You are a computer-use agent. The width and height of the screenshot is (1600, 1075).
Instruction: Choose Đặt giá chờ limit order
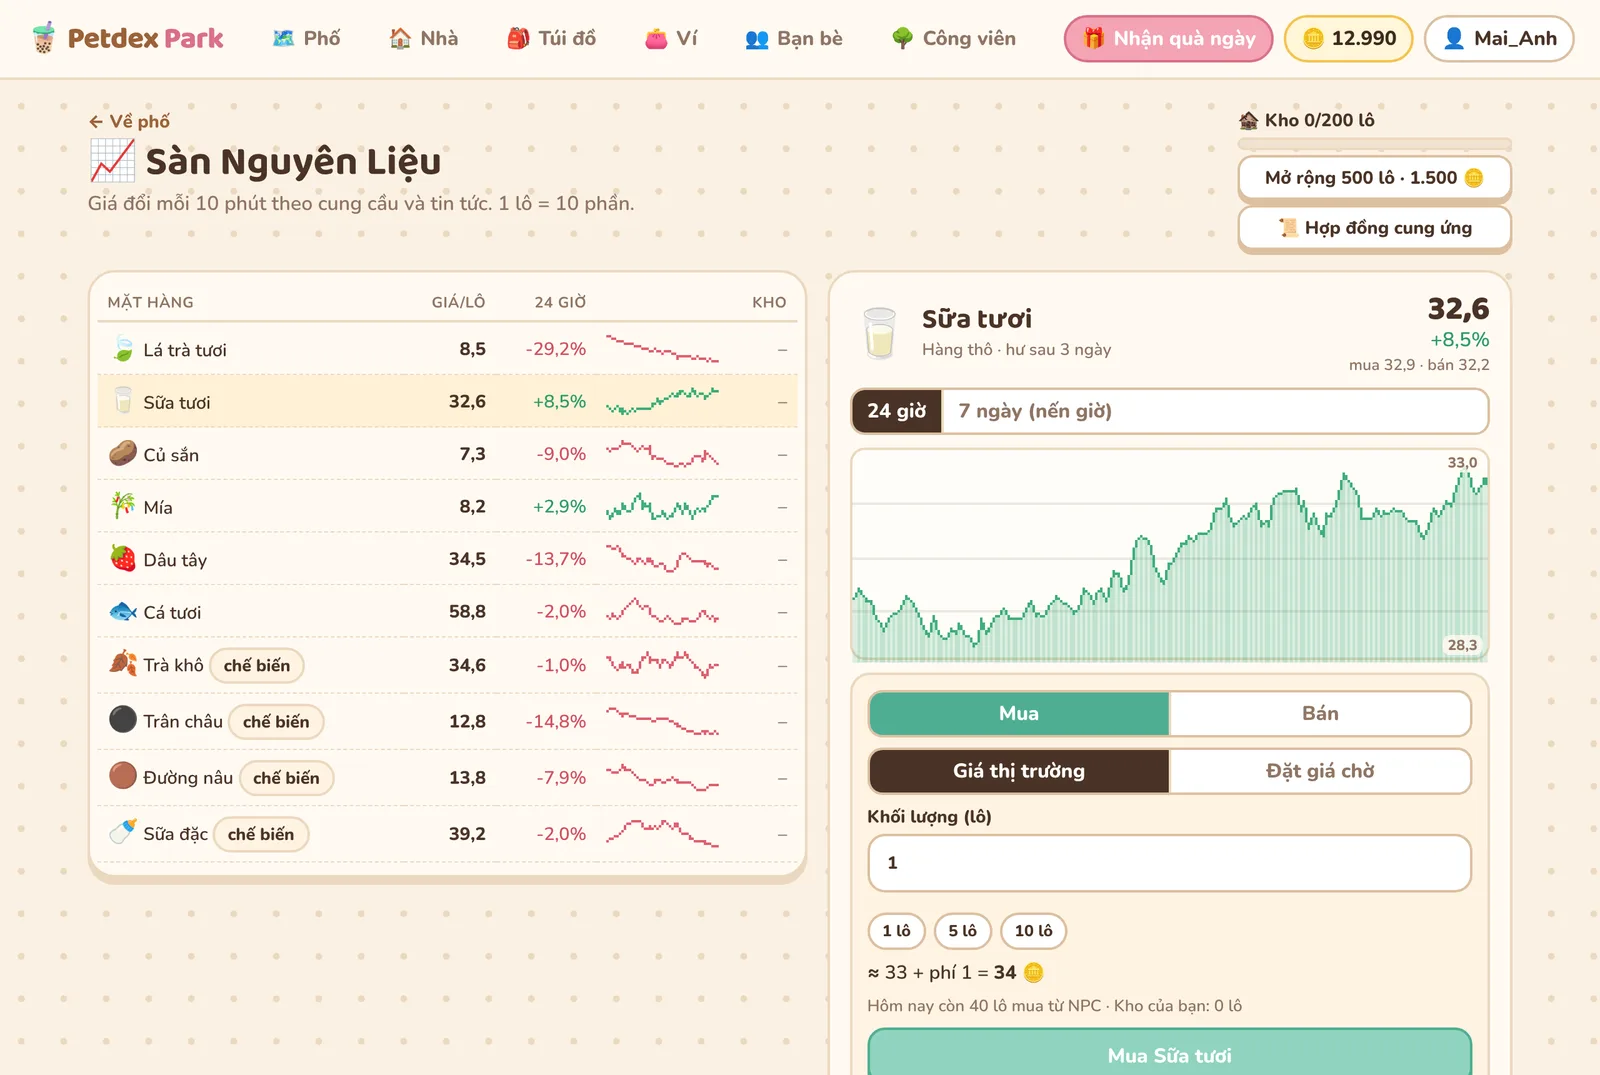point(1320,771)
